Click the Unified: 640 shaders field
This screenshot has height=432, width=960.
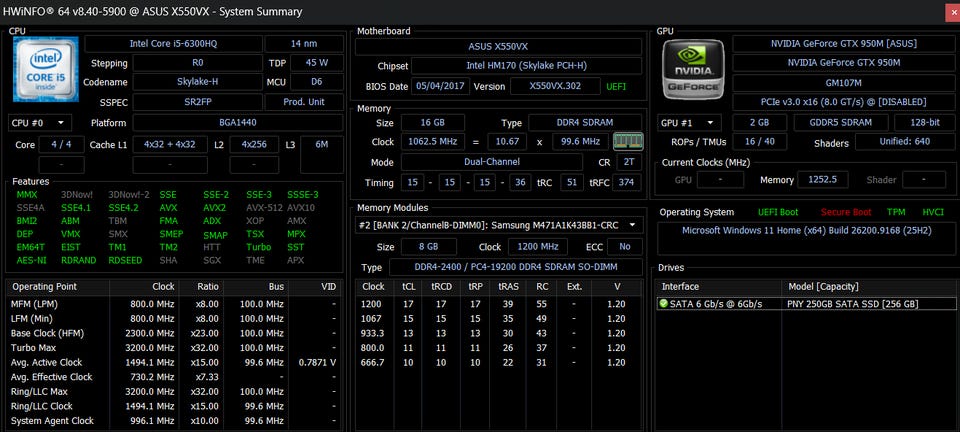click(904, 142)
